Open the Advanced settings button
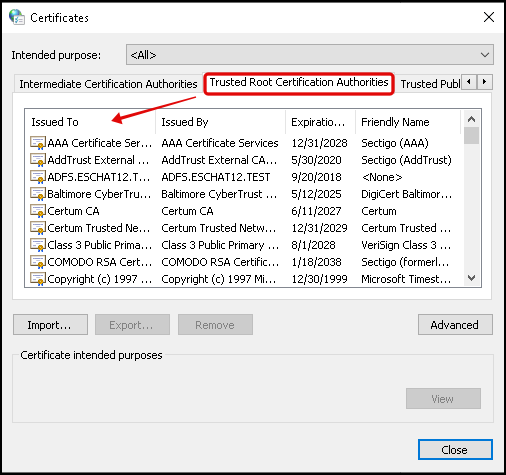The height and width of the screenshot is (475, 506). (x=455, y=325)
